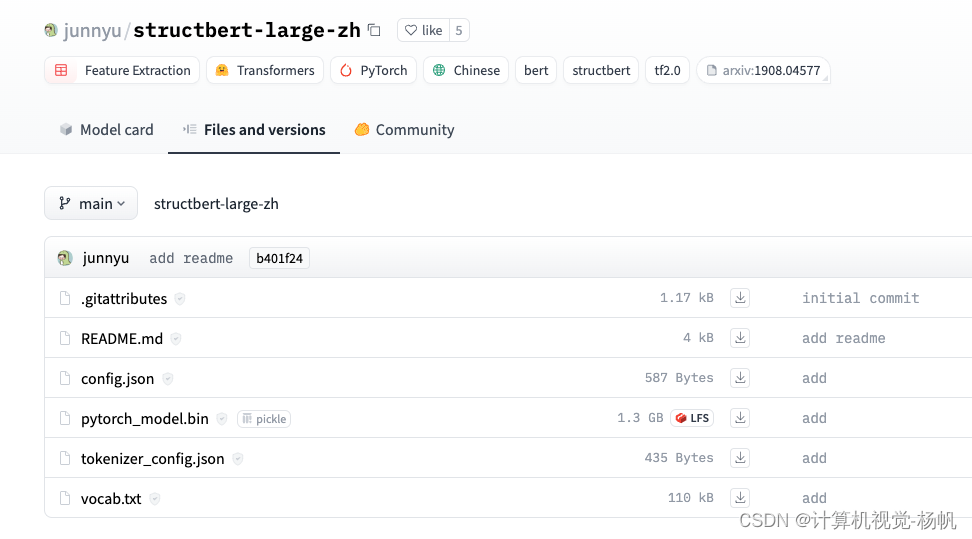Click file icon of .gitattributes row
The height and width of the screenshot is (539, 972).
tap(65, 298)
